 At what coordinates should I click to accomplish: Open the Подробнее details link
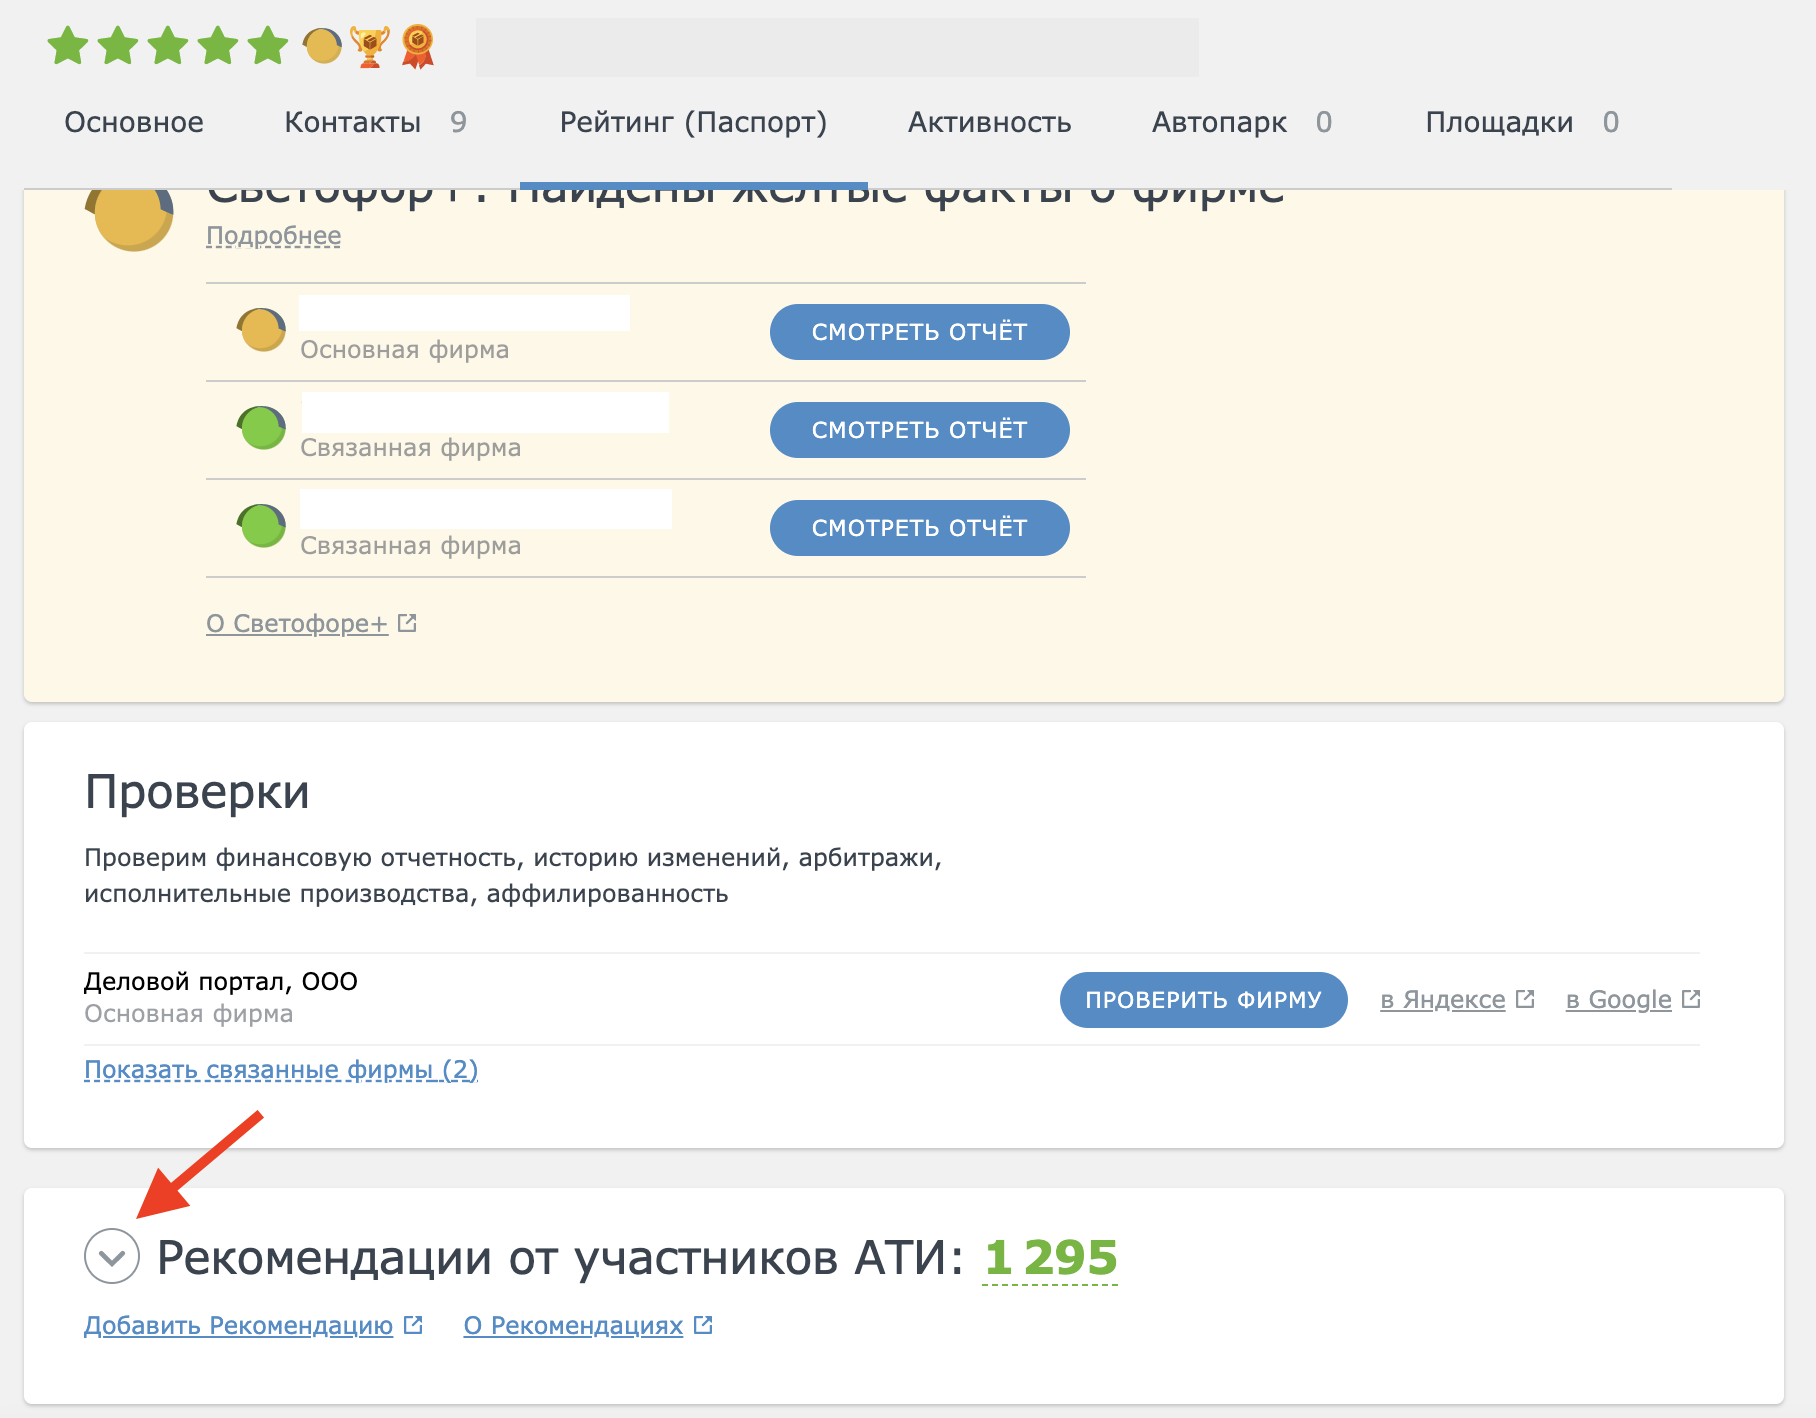click(x=273, y=236)
